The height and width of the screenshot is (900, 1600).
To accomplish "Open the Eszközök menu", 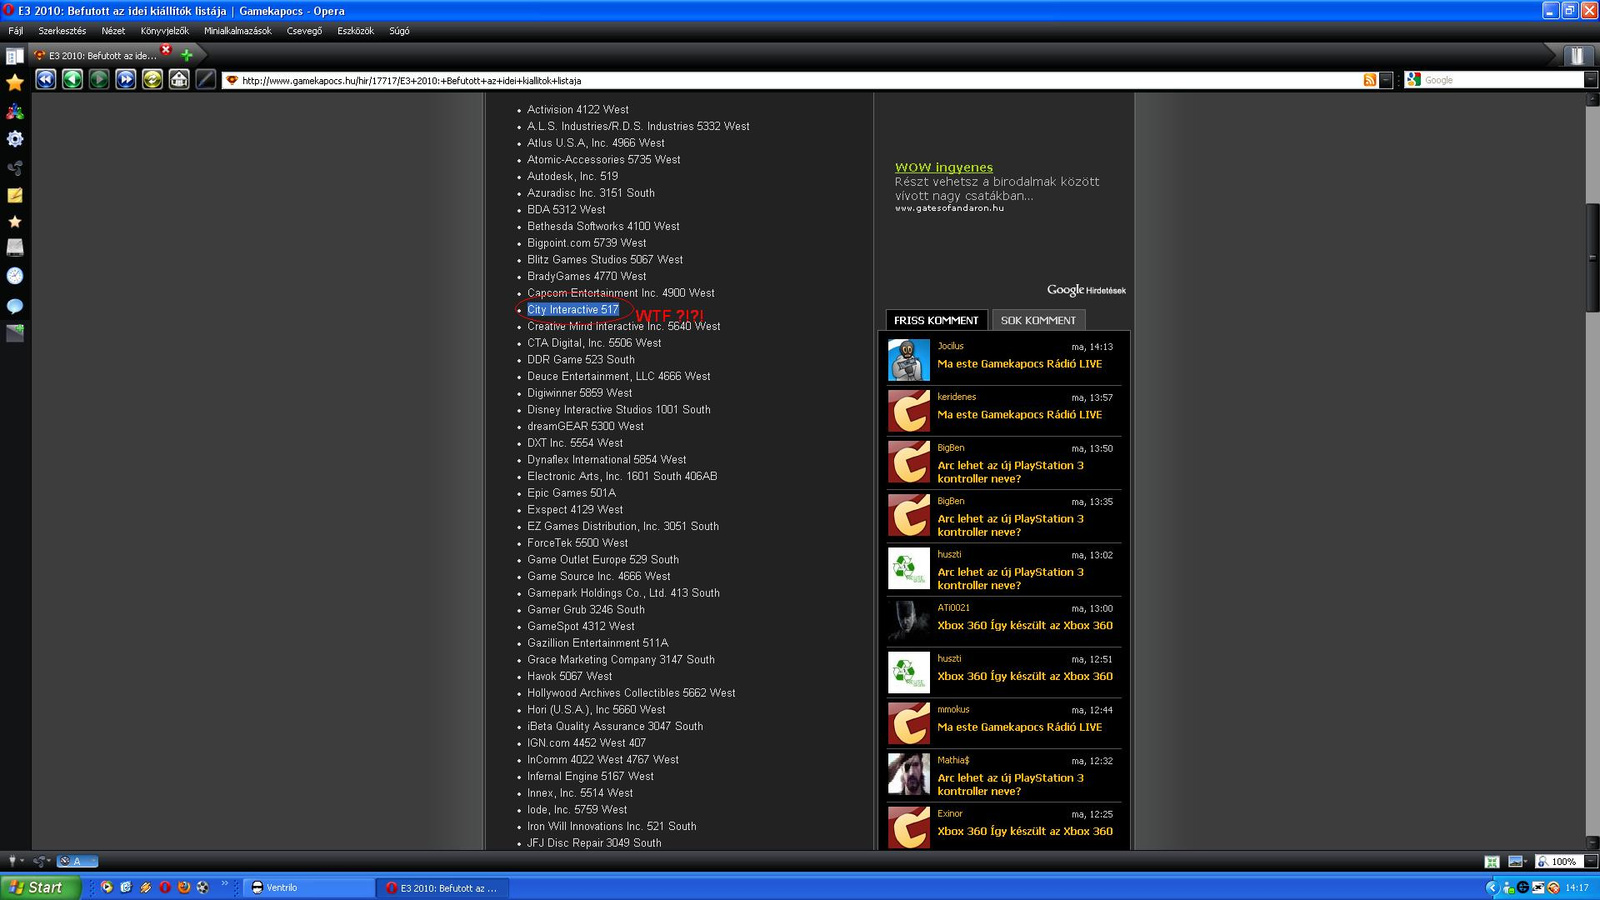I will tap(355, 31).
